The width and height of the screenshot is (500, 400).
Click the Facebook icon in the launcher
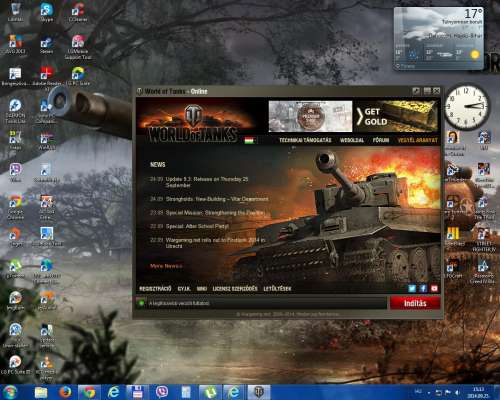coord(423,289)
